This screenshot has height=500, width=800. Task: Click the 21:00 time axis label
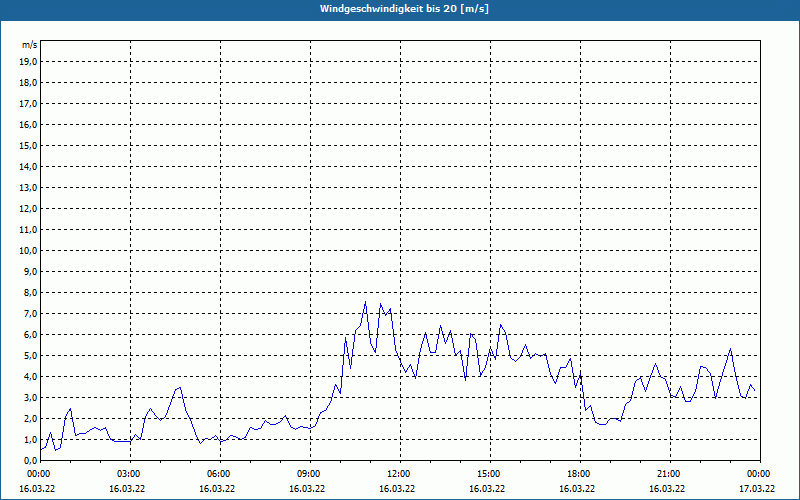669,474
